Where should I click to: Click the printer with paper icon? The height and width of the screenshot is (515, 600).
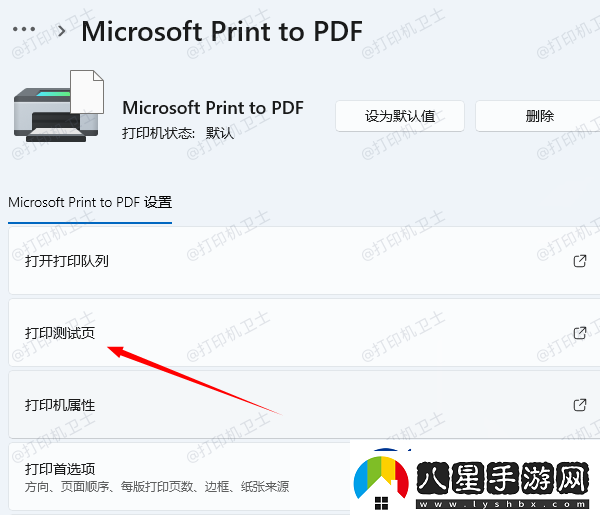tap(59, 106)
